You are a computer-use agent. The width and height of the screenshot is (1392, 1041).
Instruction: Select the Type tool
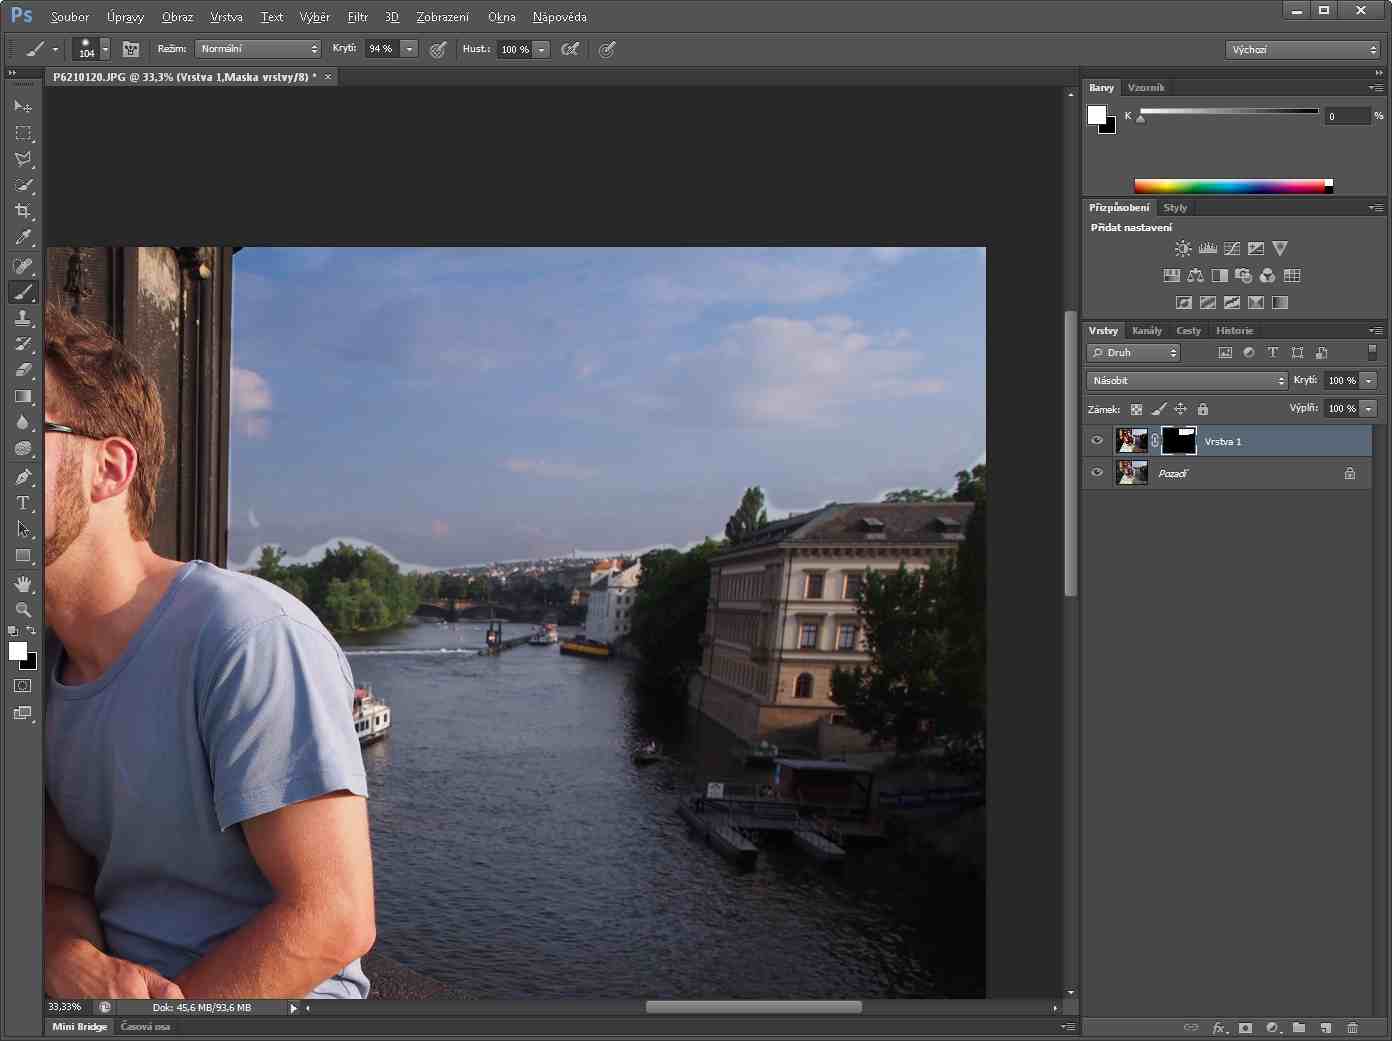click(x=23, y=503)
